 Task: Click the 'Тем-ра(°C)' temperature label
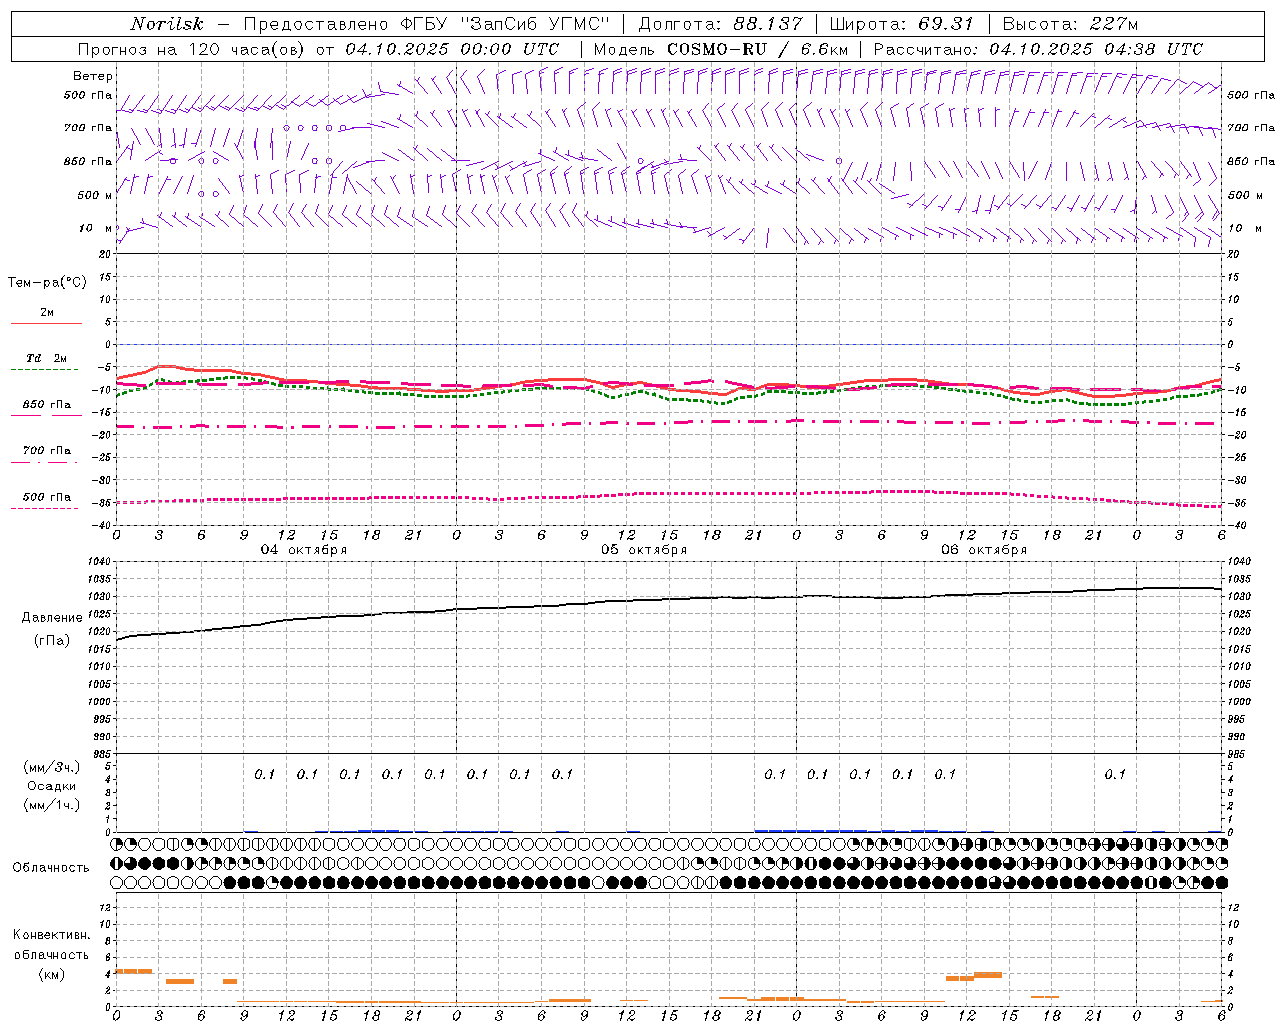[47, 283]
